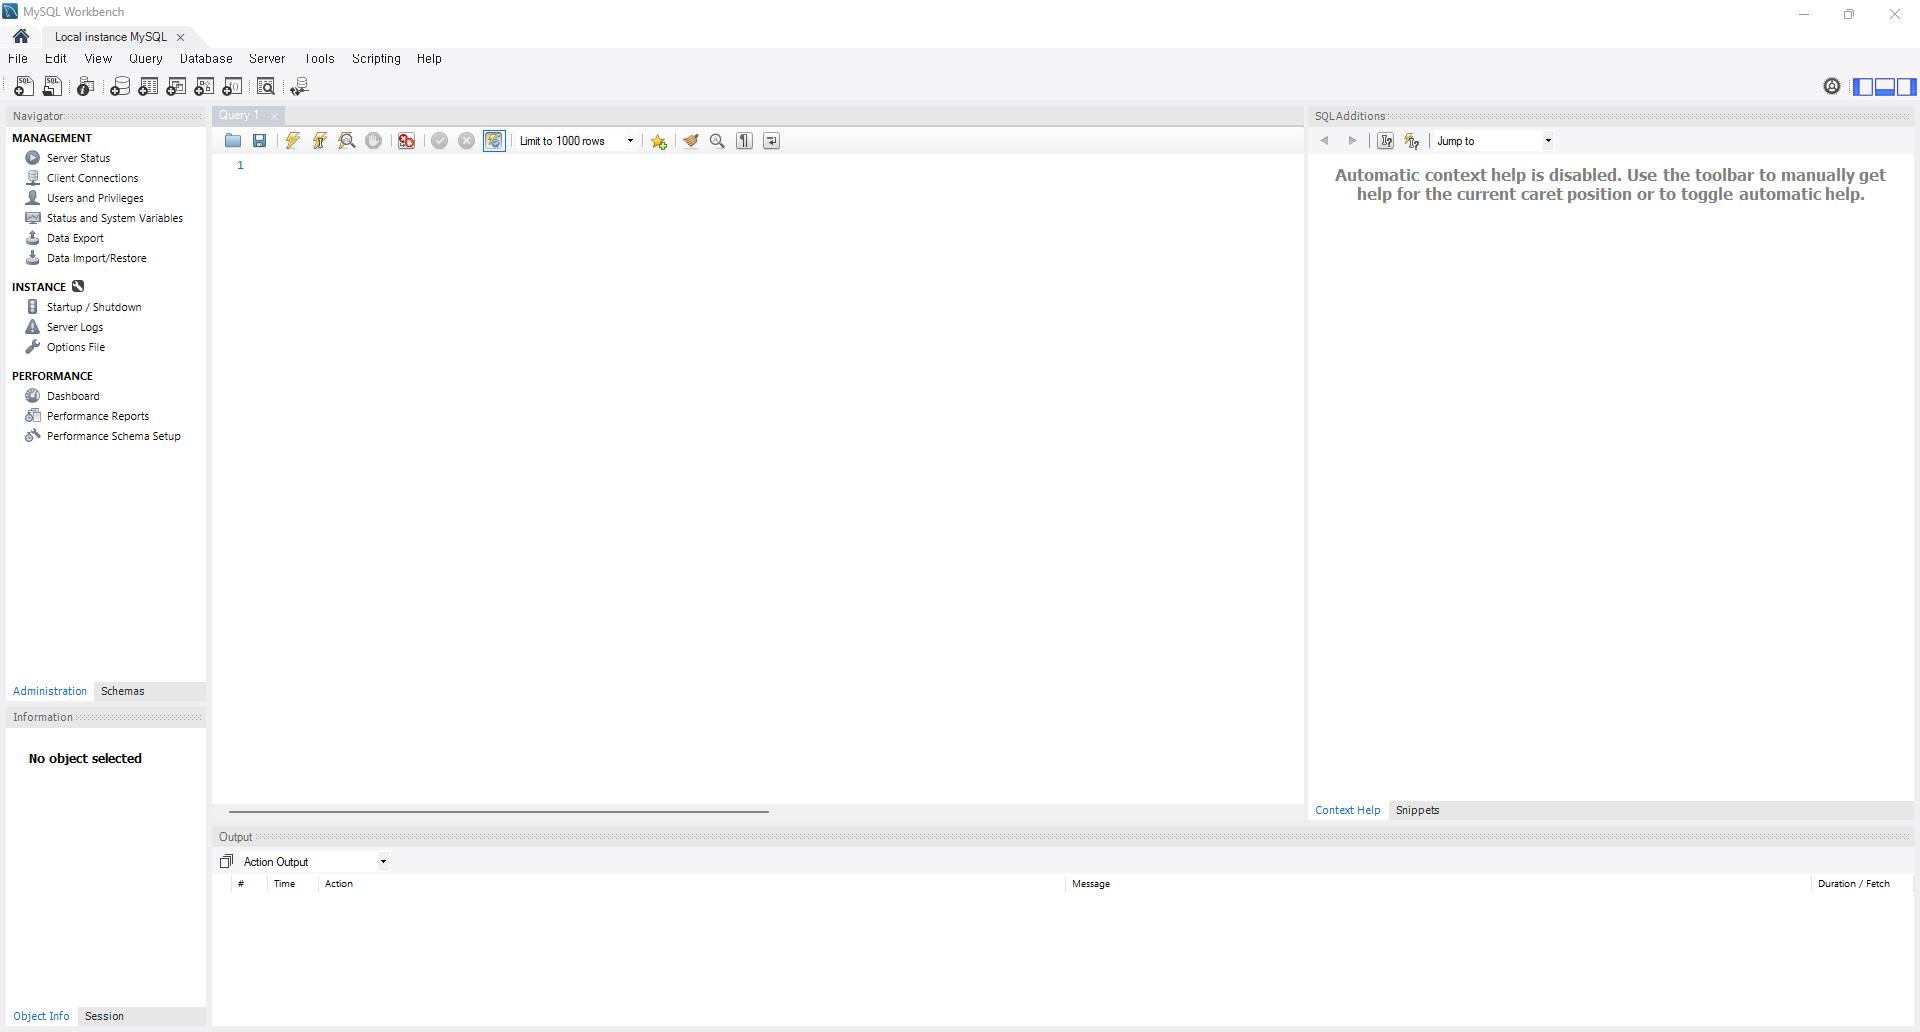Click line 1 in the SQL editor
Viewport: 1920px width, 1032px height.
pos(770,166)
